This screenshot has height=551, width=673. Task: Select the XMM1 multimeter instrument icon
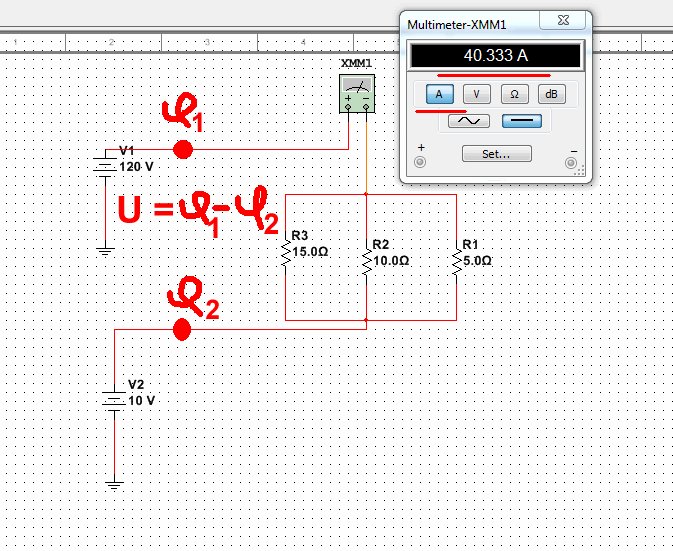pos(357,95)
